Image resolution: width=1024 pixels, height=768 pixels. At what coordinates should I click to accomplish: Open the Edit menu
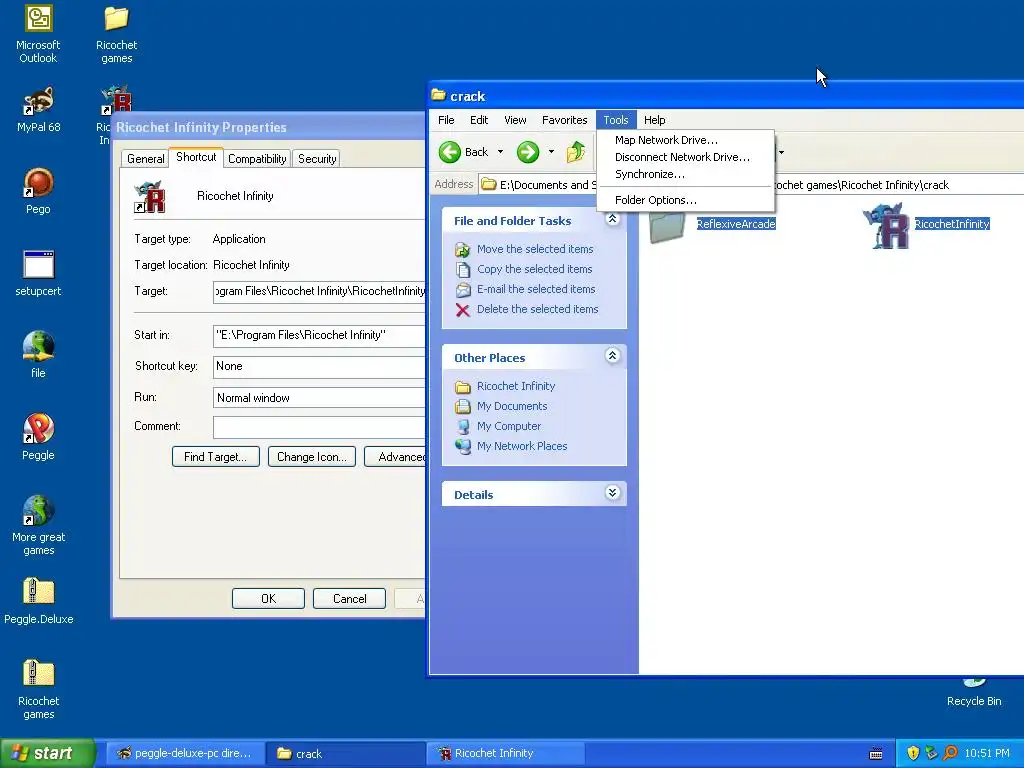(x=479, y=120)
